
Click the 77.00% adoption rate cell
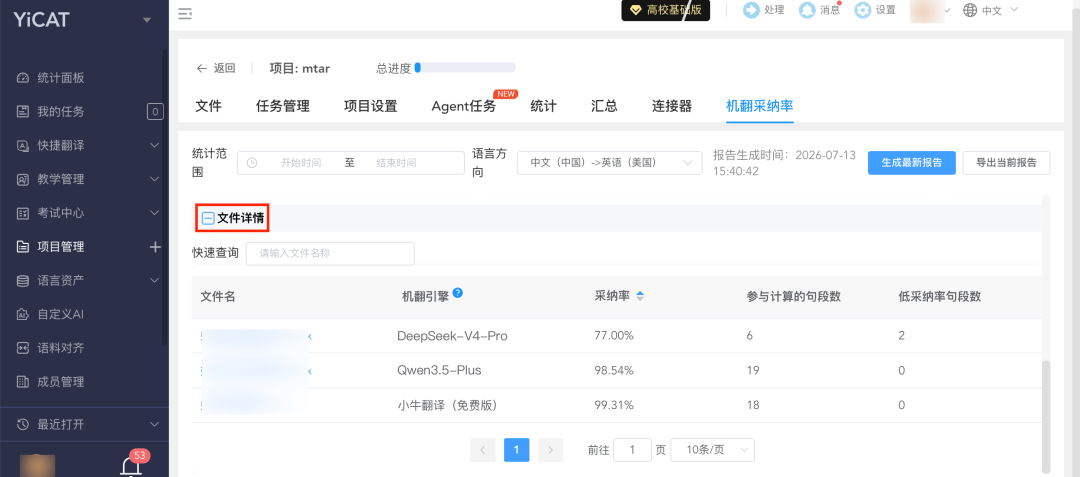click(x=614, y=336)
